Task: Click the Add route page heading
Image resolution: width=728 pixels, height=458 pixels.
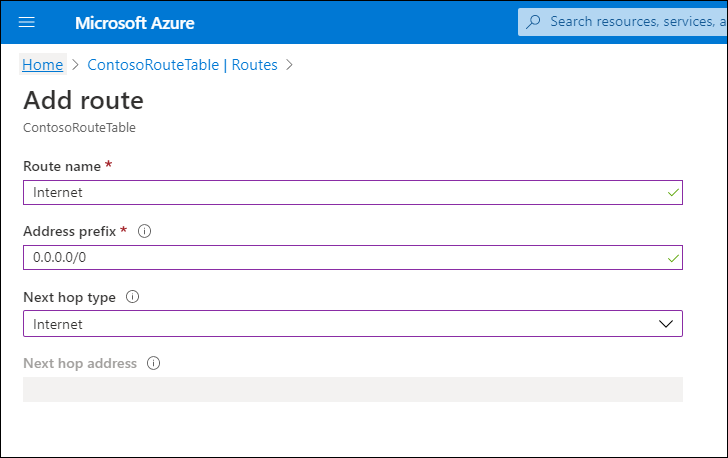Action: tap(83, 100)
